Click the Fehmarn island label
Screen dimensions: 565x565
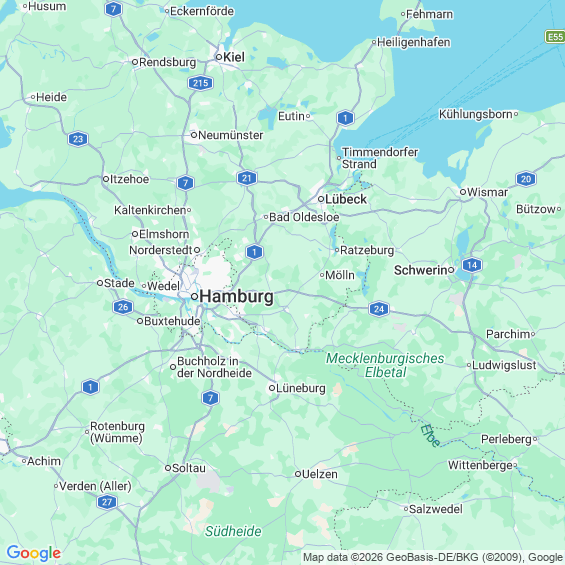[x=430, y=14]
